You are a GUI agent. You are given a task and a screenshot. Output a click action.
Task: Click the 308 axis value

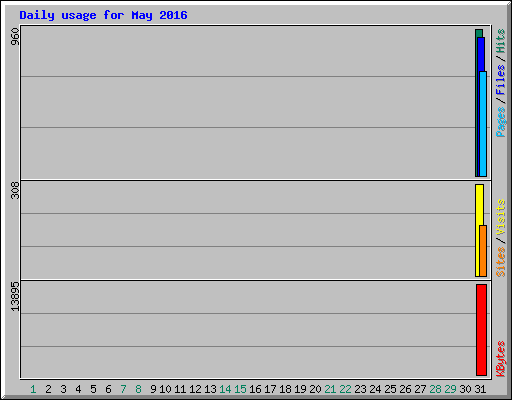(x=15, y=190)
